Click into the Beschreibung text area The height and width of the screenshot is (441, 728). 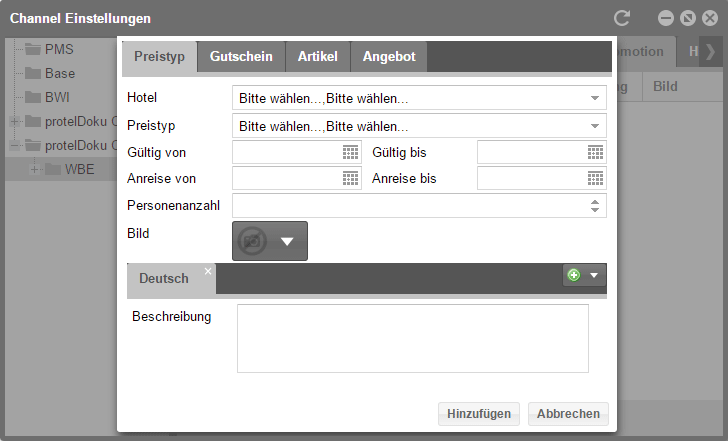(412, 338)
